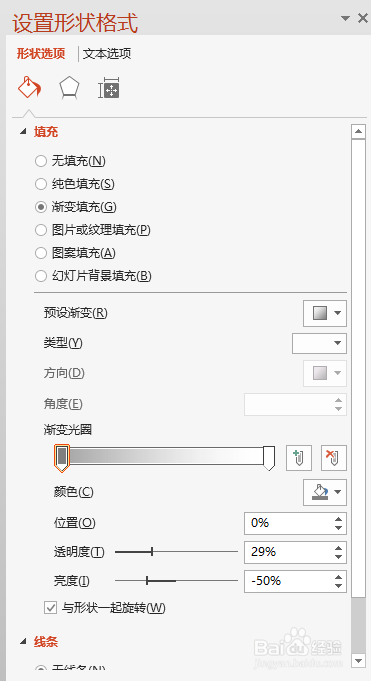Open the Fill & Line paint bucket tab
Image resolution: width=371 pixels, height=681 pixels.
[29, 88]
